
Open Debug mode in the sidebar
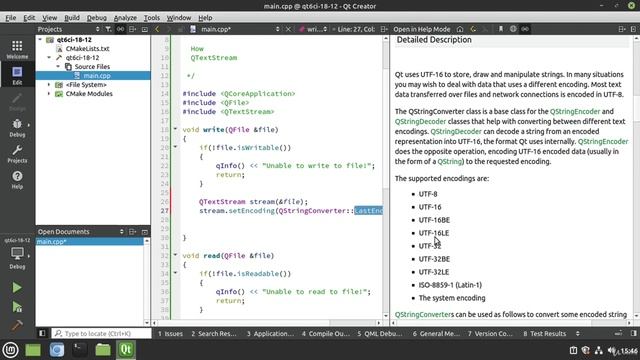coord(17,128)
